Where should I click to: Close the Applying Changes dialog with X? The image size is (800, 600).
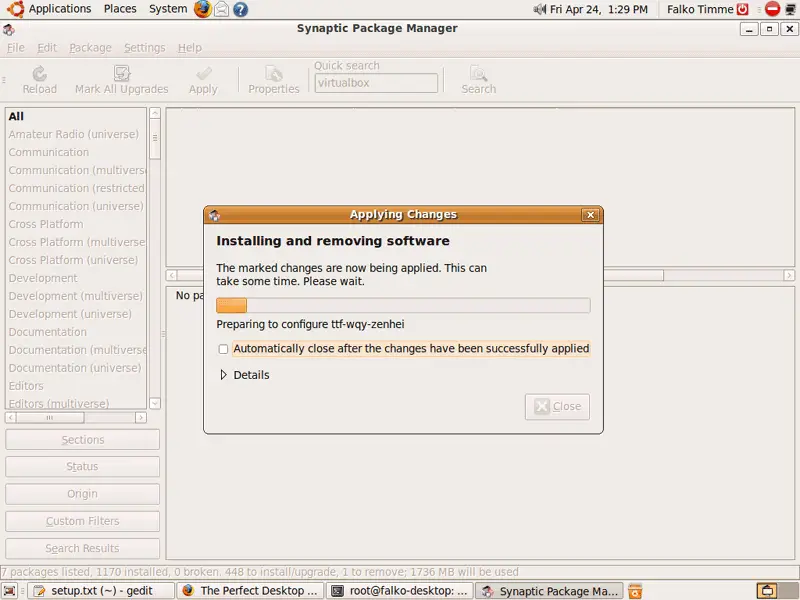(590, 215)
